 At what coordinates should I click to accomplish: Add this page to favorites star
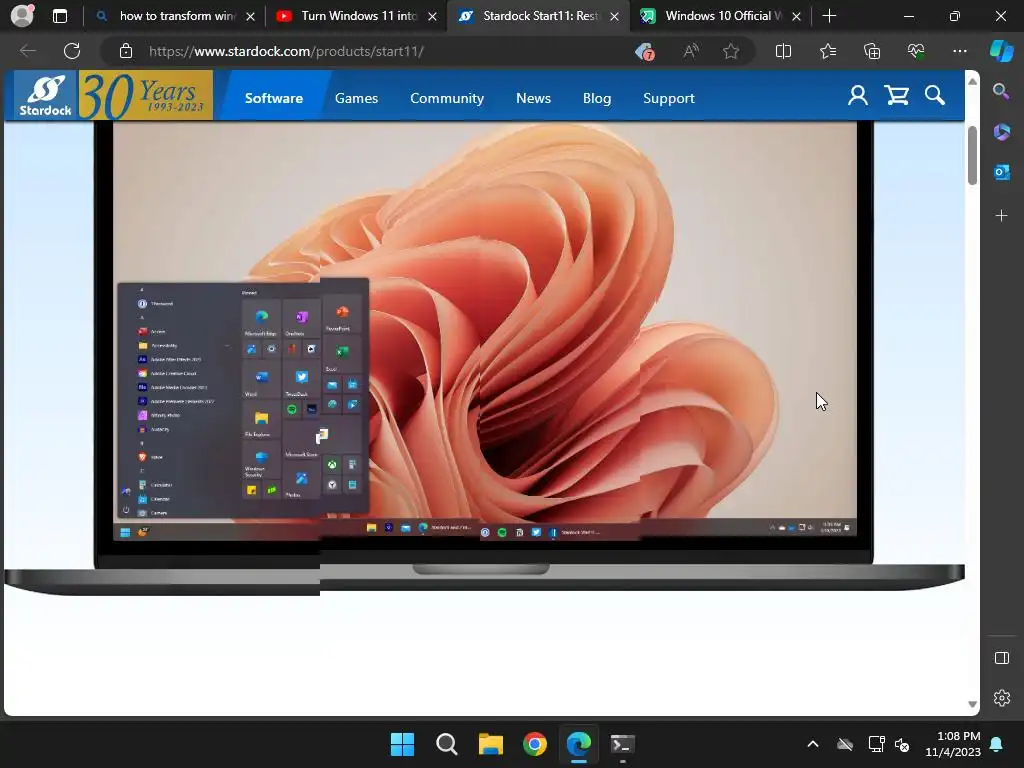click(x=731, y=51)
